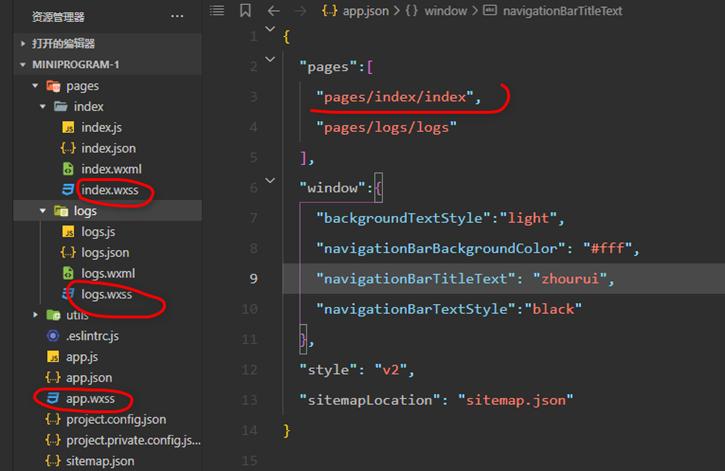Screen dimensions: 725x471
Task: Click line number 9 in gutter
Action: coord(253,279)
